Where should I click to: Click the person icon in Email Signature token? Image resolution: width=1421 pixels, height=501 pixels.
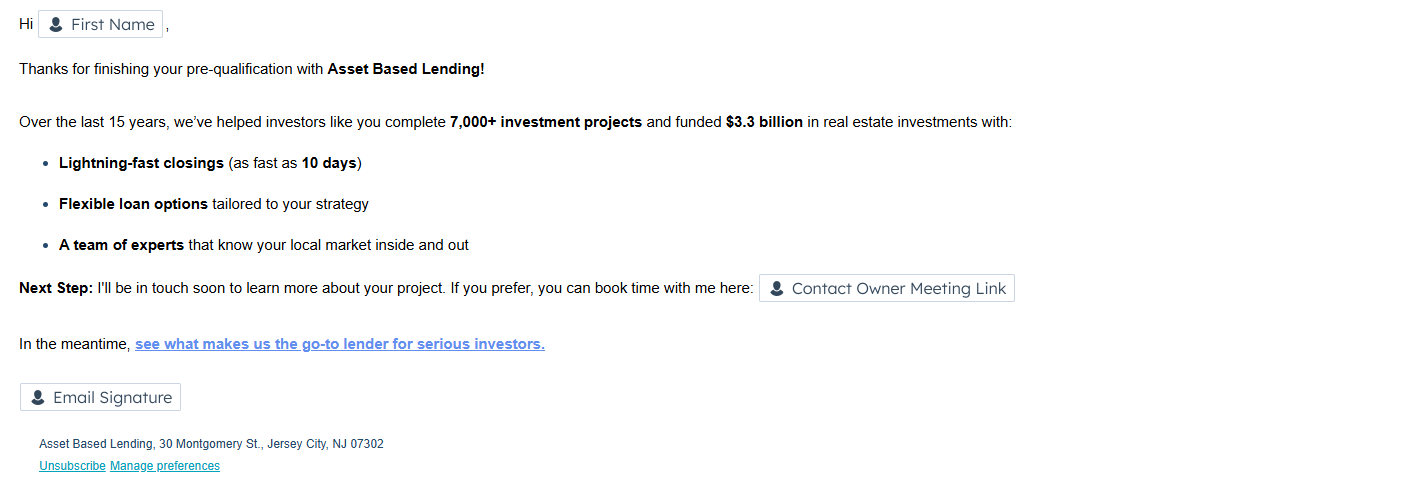pyautogui.click(x=38, y=398)
